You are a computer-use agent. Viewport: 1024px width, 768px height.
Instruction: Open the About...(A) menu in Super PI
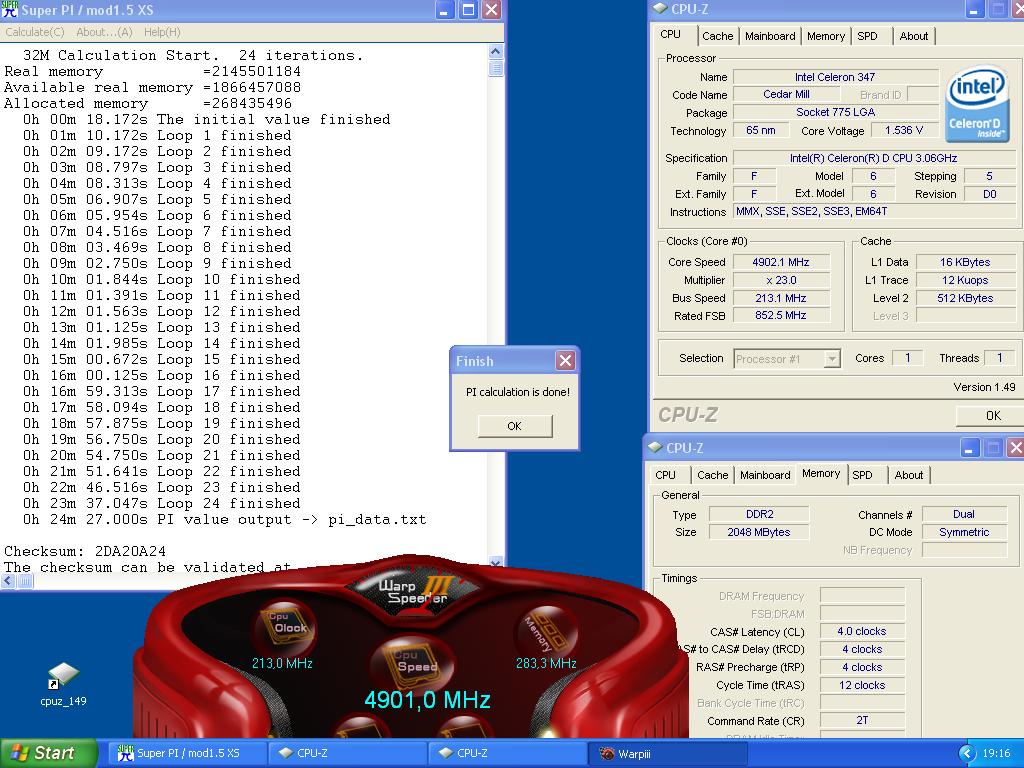pos(104,32)
